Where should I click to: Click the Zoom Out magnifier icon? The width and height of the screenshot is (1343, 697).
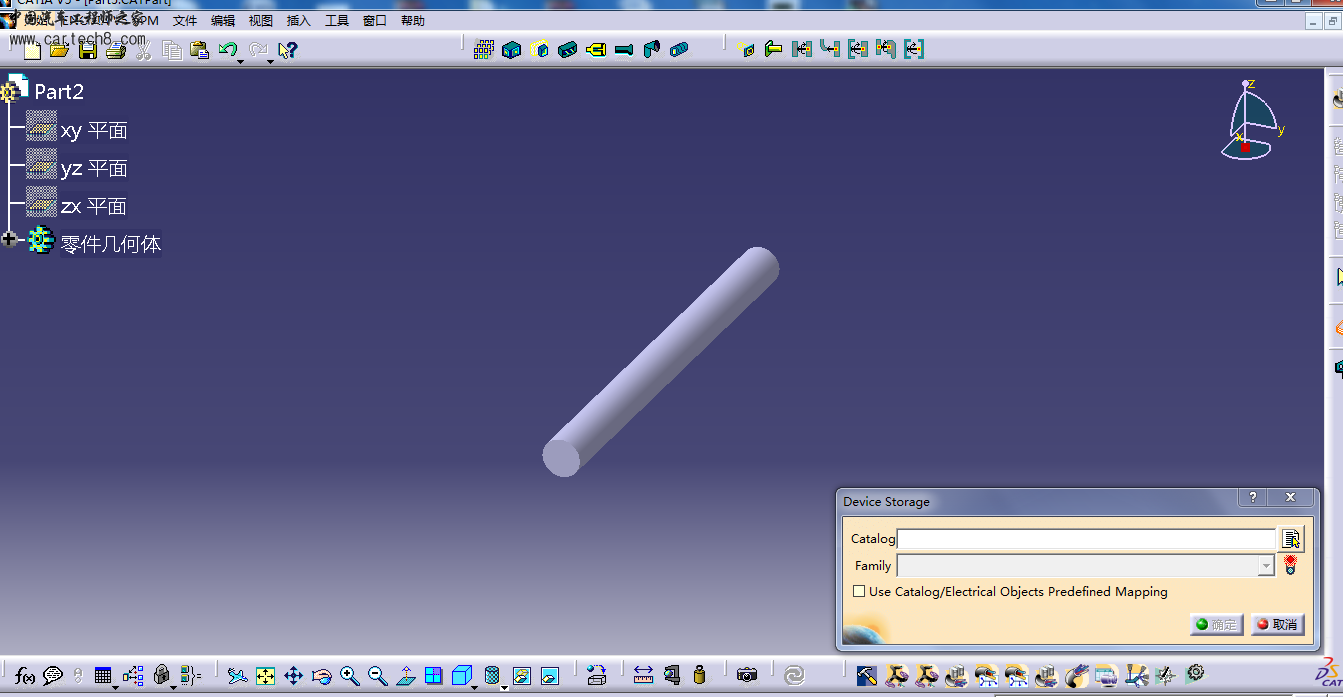click(x=377, y=676)
